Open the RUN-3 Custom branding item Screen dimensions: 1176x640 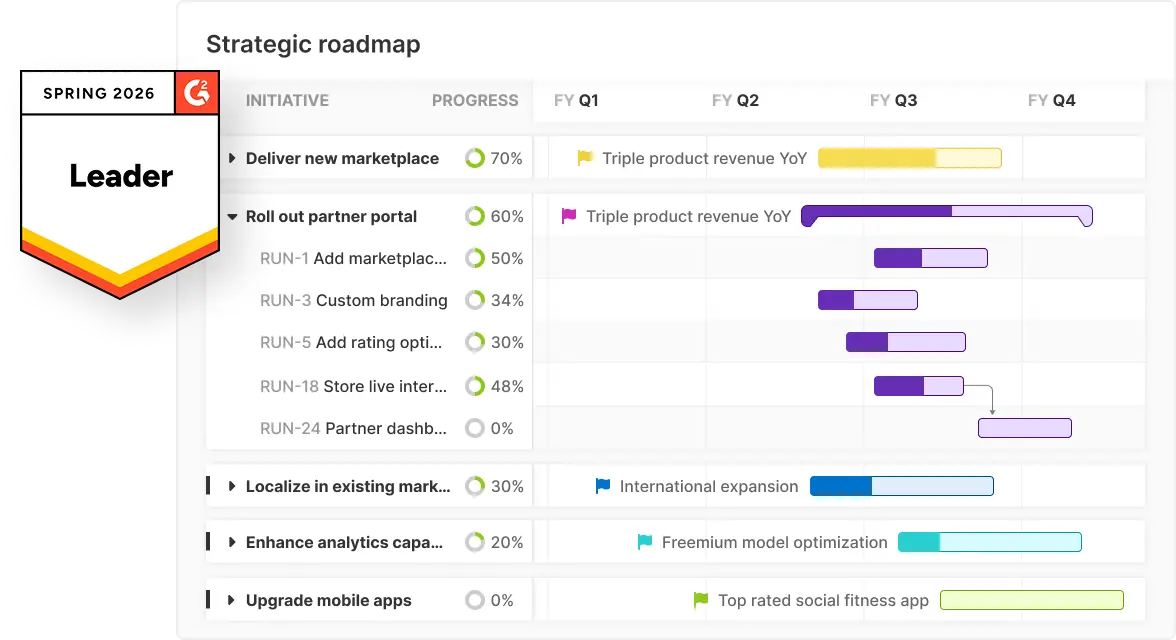click(353, 300)
